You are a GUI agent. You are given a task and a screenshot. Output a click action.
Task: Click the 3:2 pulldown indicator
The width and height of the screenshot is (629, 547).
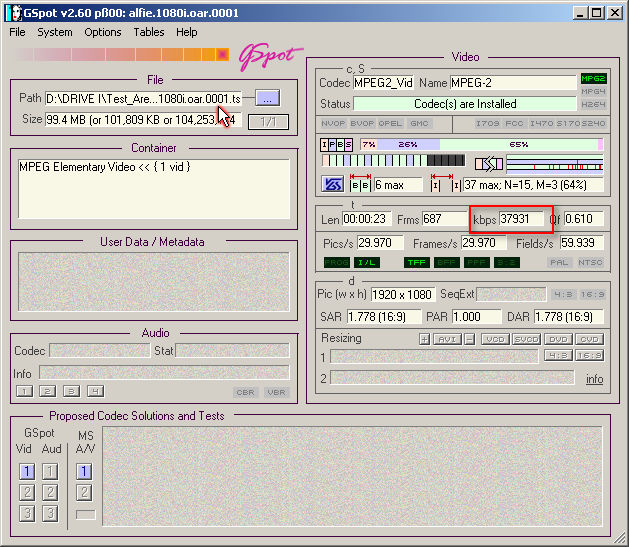[507, 263]
